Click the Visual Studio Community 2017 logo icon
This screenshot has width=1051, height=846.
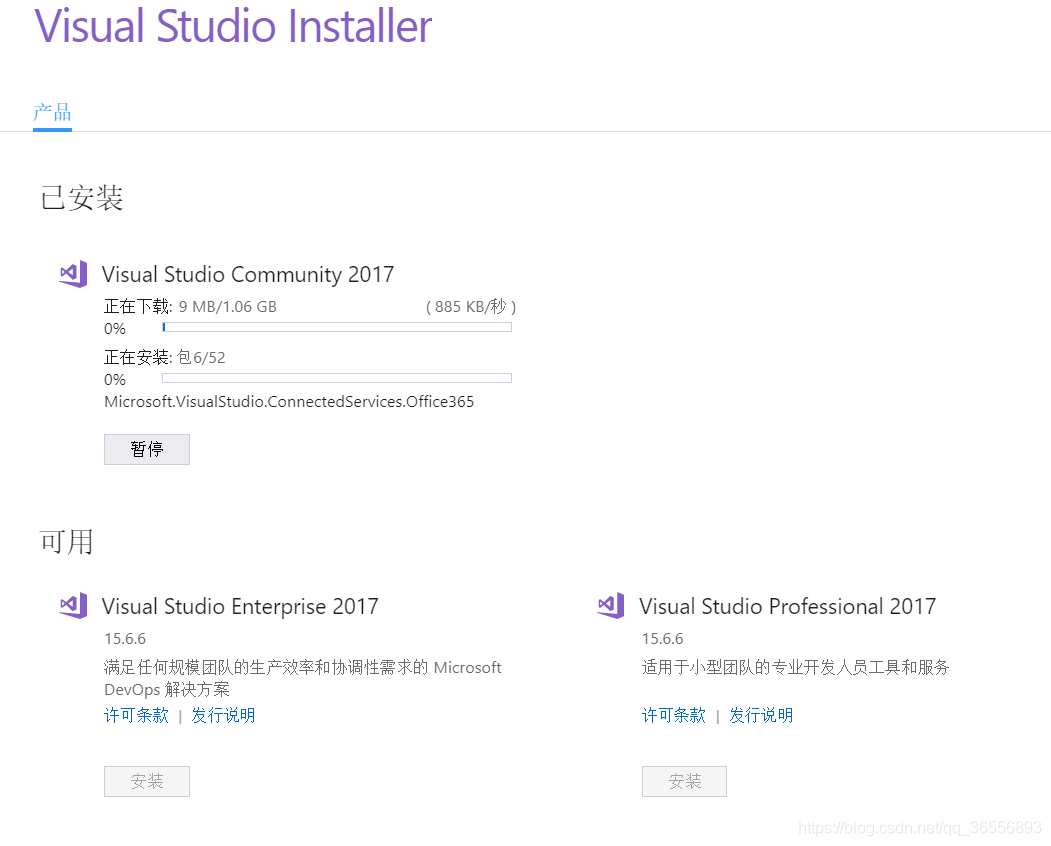click(73, 274)
